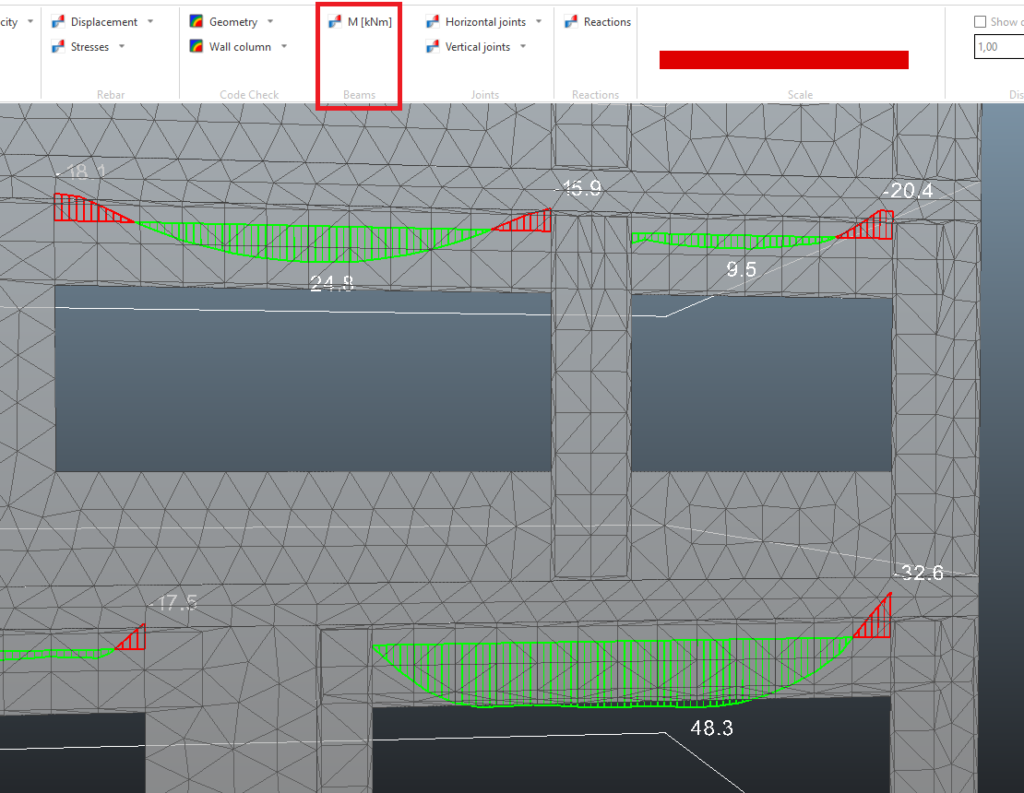
Task: Expand the Geometry dropdown arrow
Action: 270,22
